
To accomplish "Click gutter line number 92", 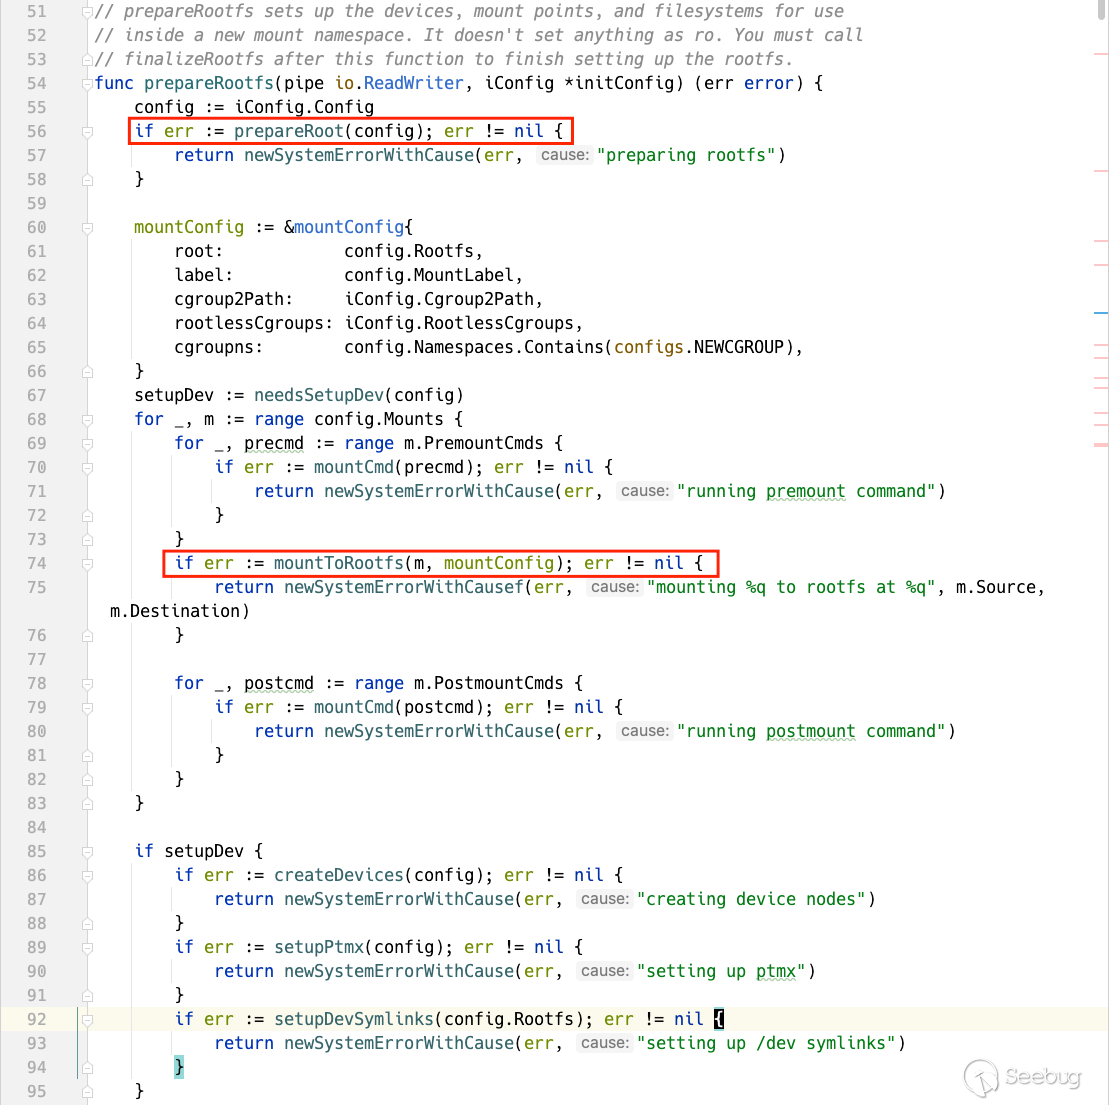I will pos(37,1019).
